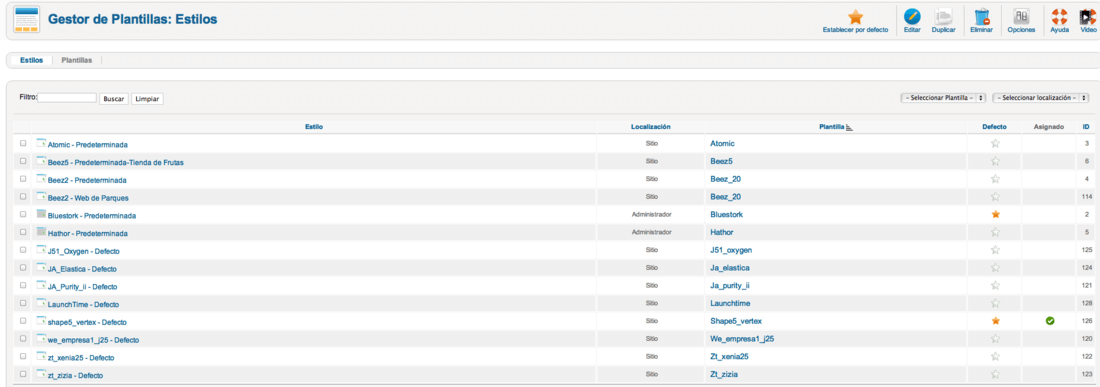The width and height of the screenshot is (1100, 387).
Task: Click the Gestor de Plantillas header icon
Action: [27, 19]
